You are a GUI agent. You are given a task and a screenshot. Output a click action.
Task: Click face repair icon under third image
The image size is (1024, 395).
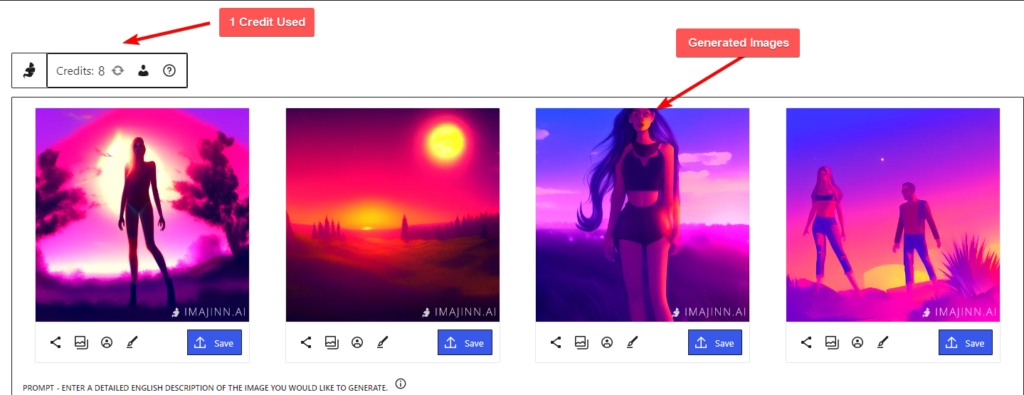tap(607, 342)
